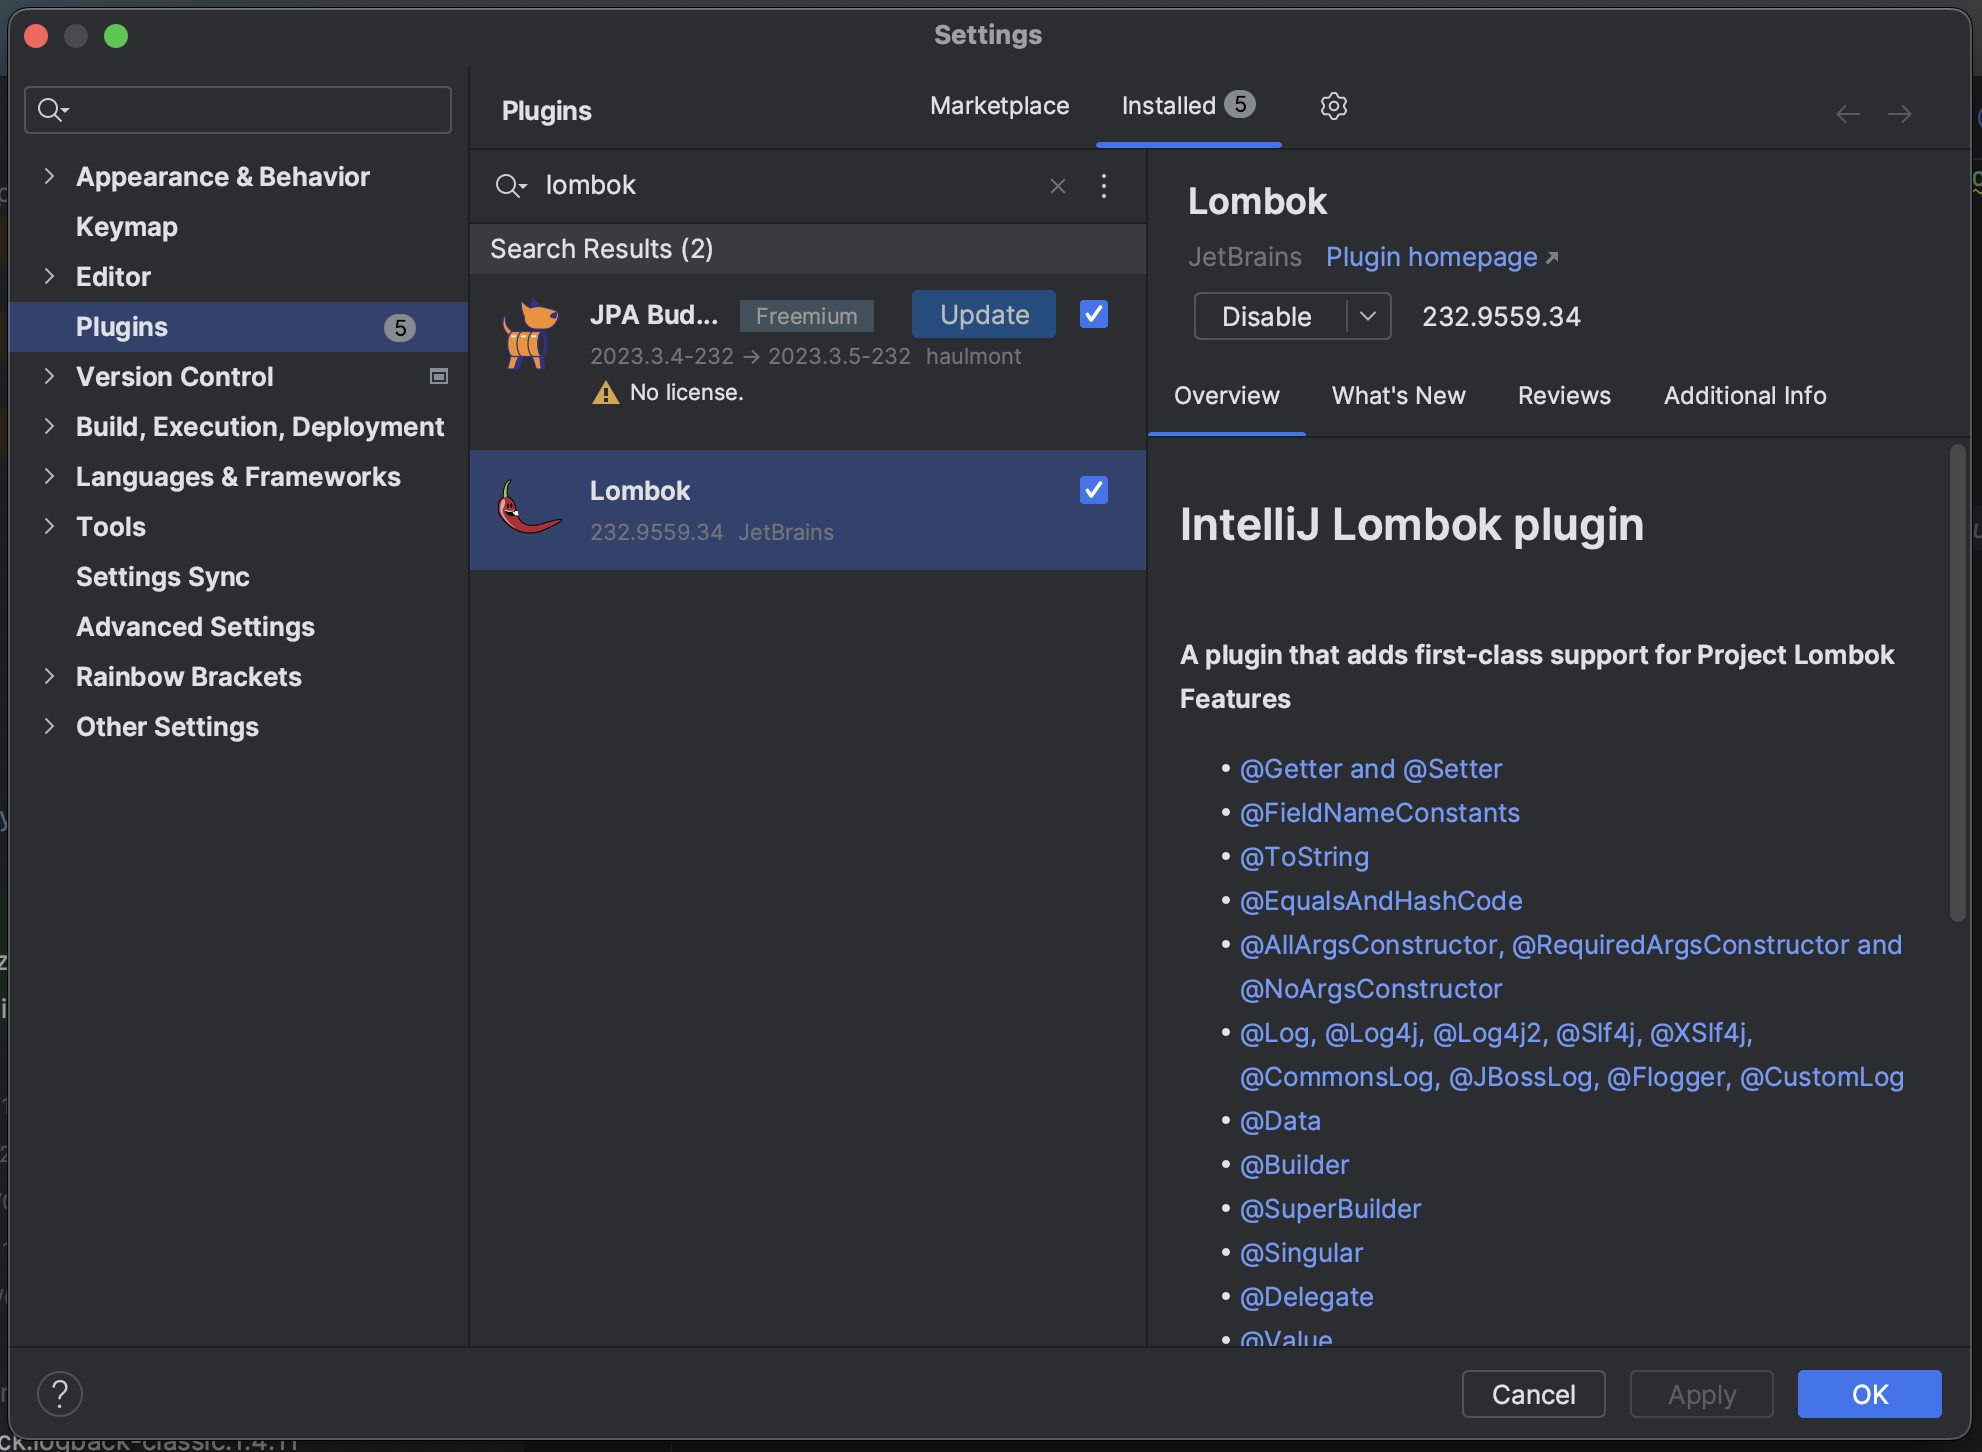1982x1452 pixels.
Task: Open the @Getter and @Setter link
Action: pos(1371,769)
